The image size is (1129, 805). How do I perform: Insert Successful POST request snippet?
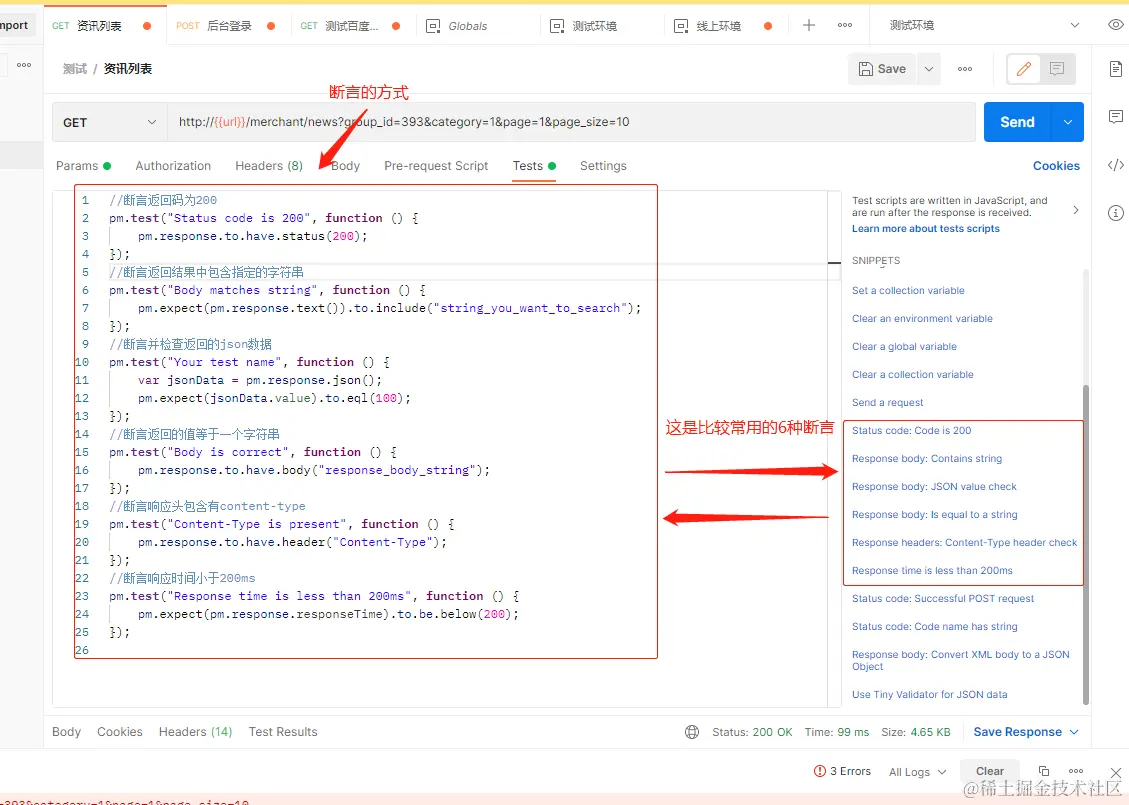(943, 598)
